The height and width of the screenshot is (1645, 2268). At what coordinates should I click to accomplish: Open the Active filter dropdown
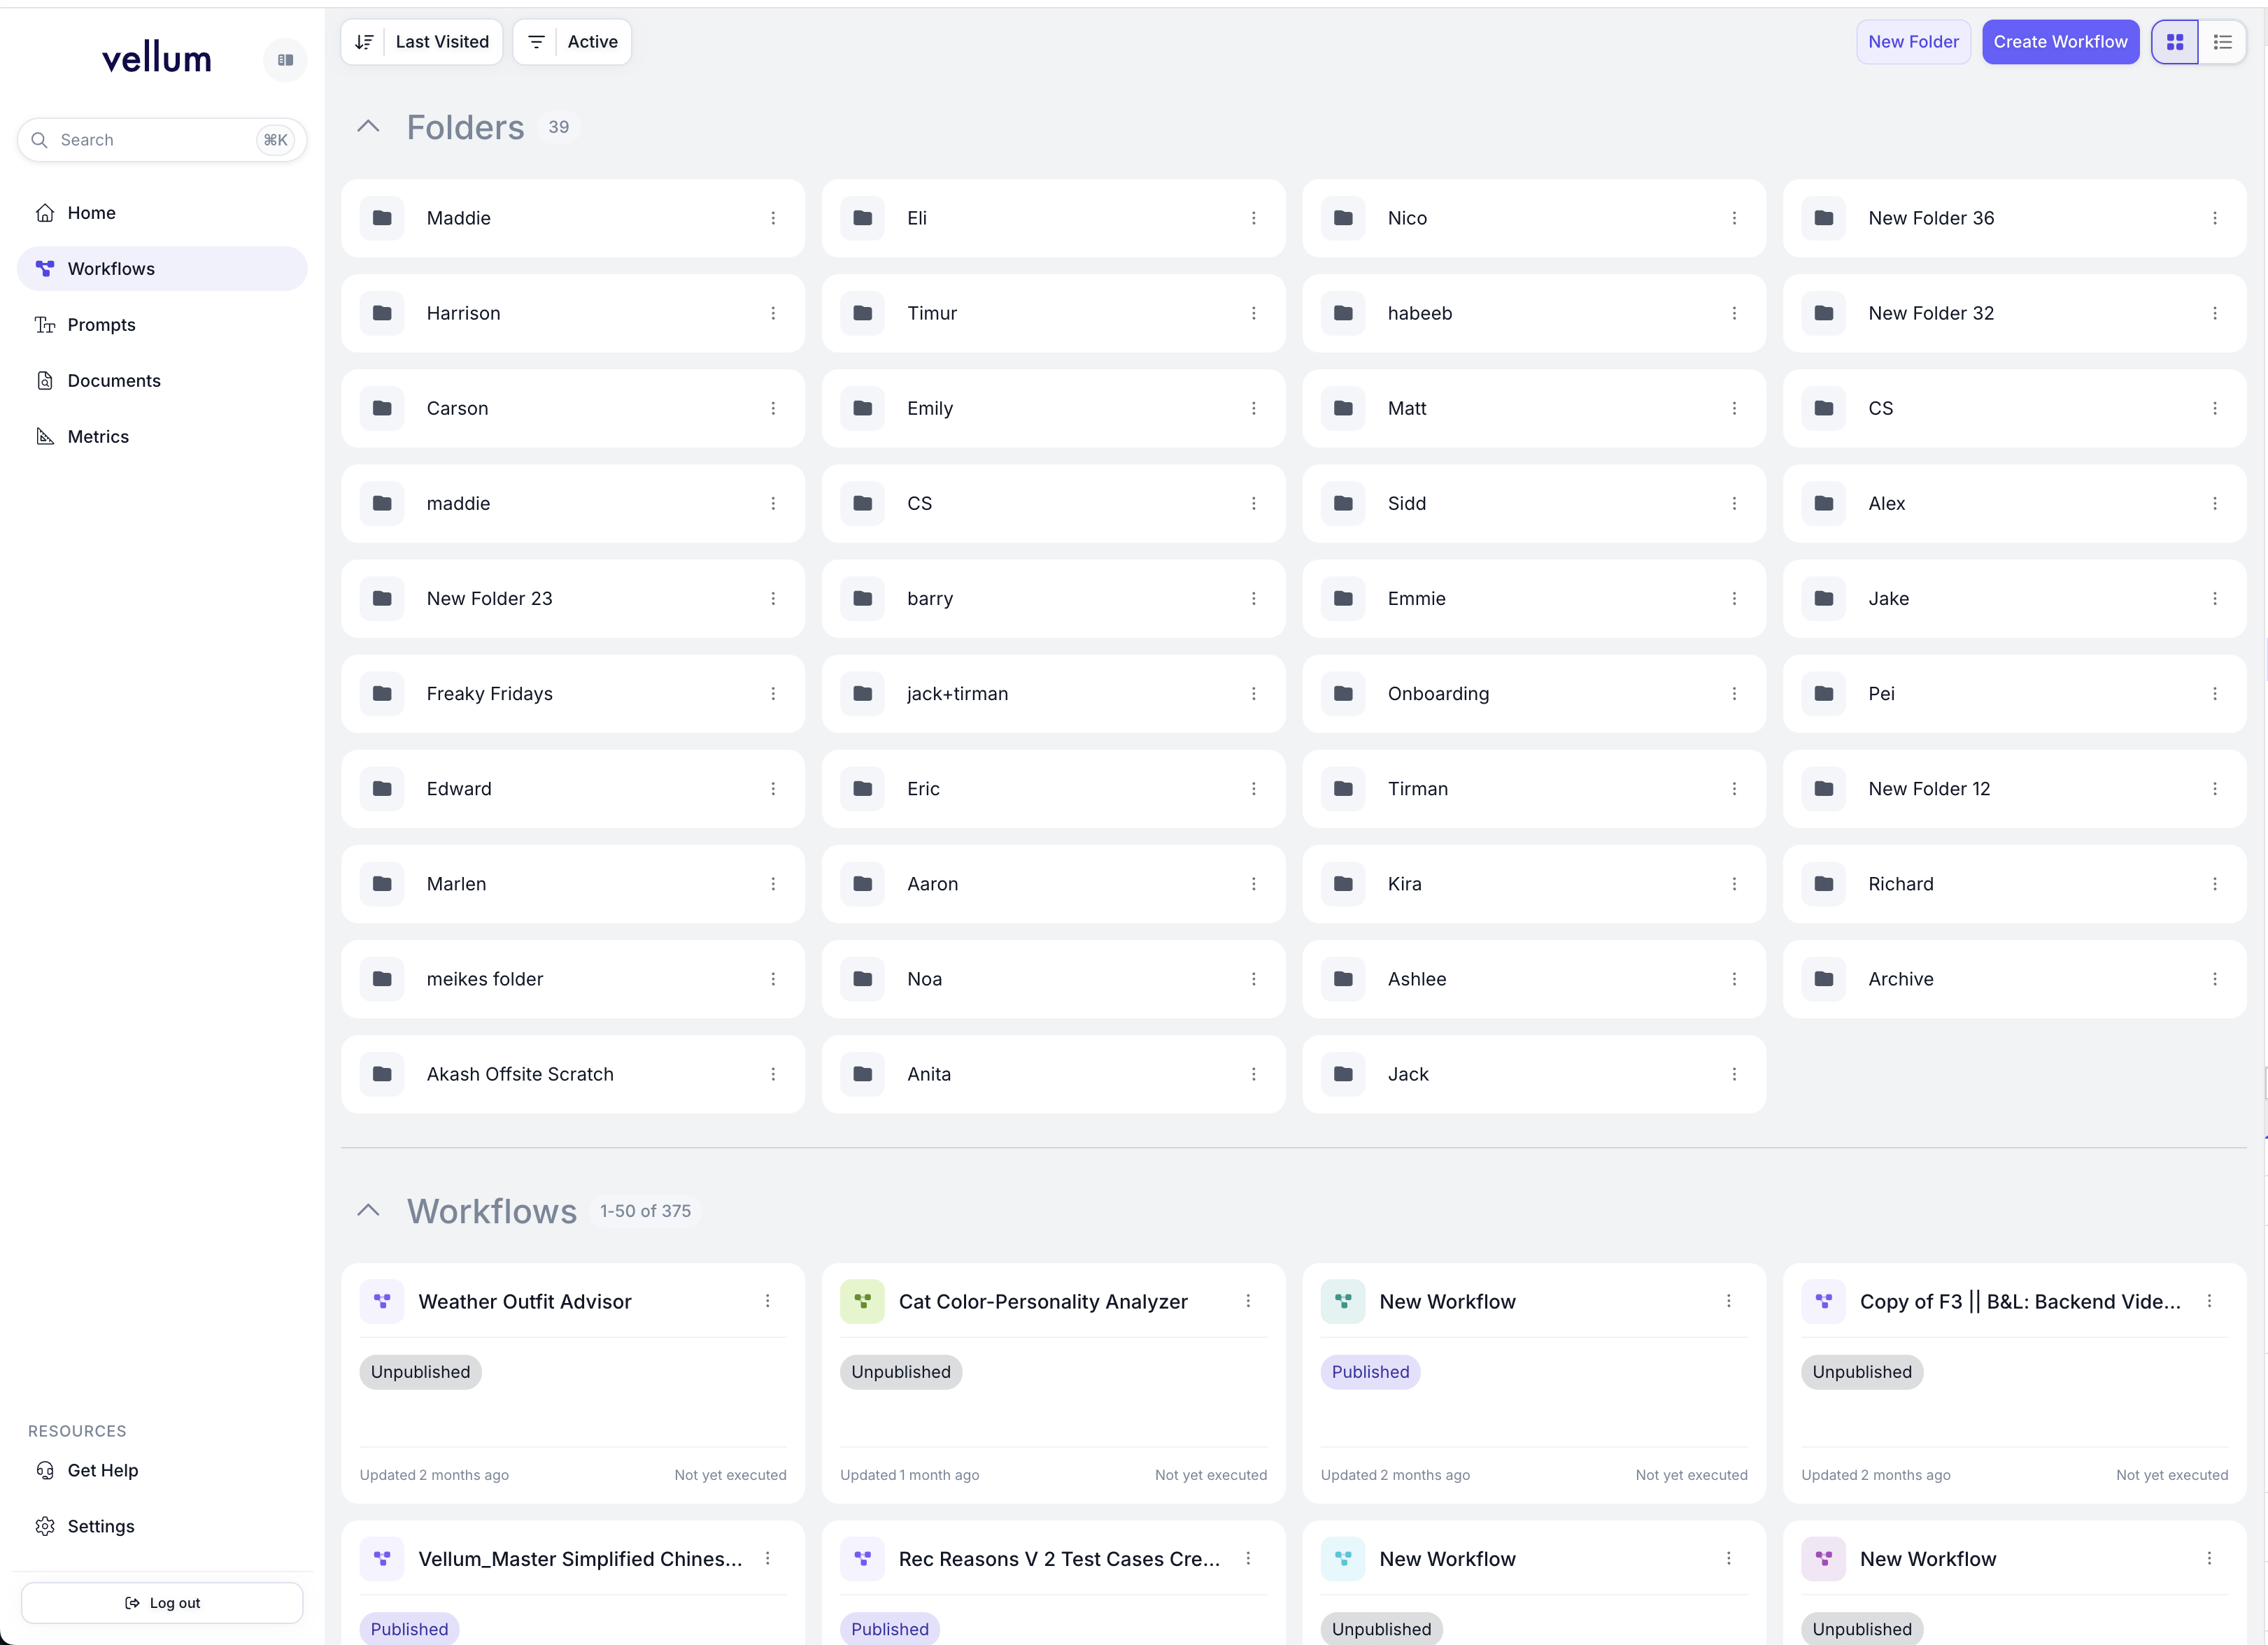(572, 42)
